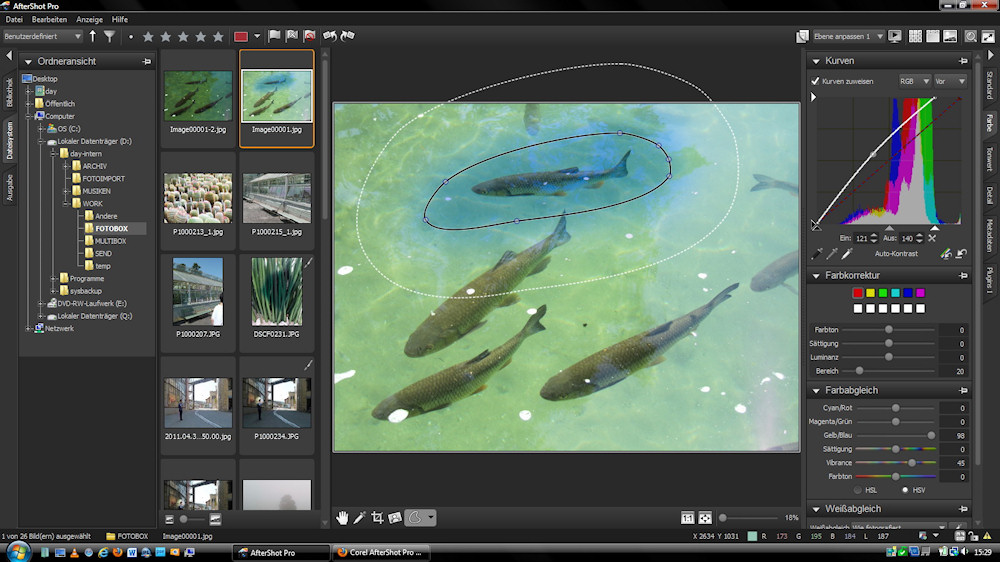
Task: Rotate image left with toolbar icon
Action: pos(329,37)
